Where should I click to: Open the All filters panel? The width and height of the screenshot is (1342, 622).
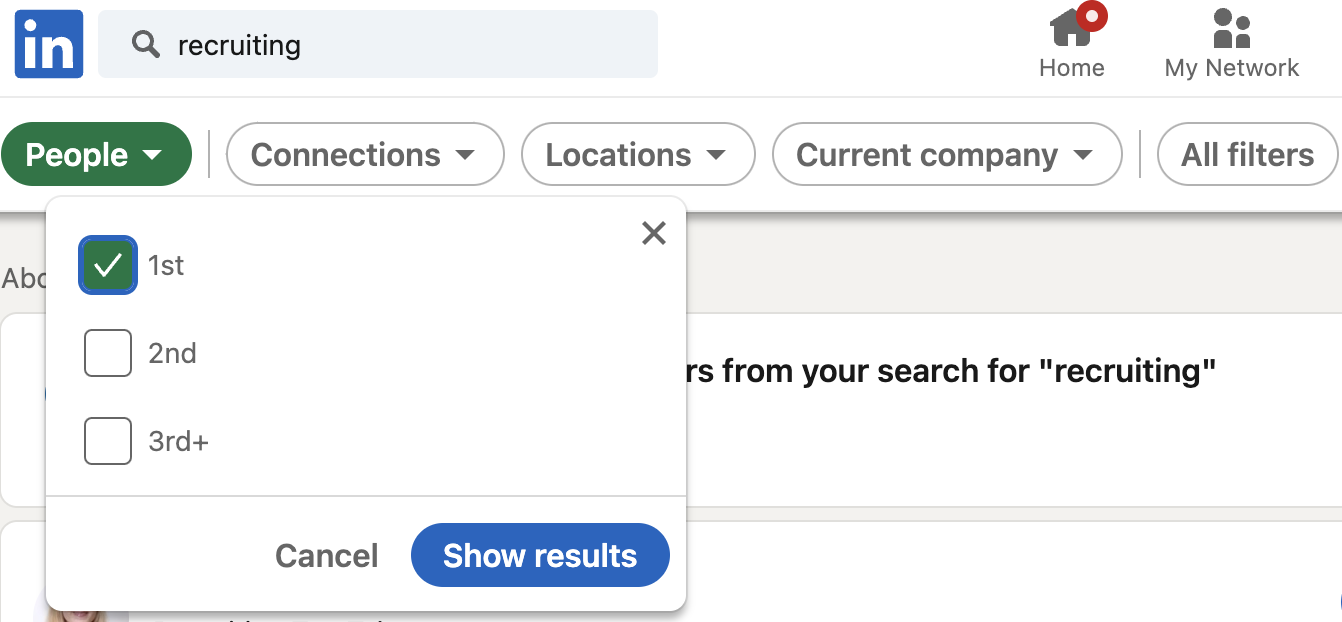(1247, 154)
